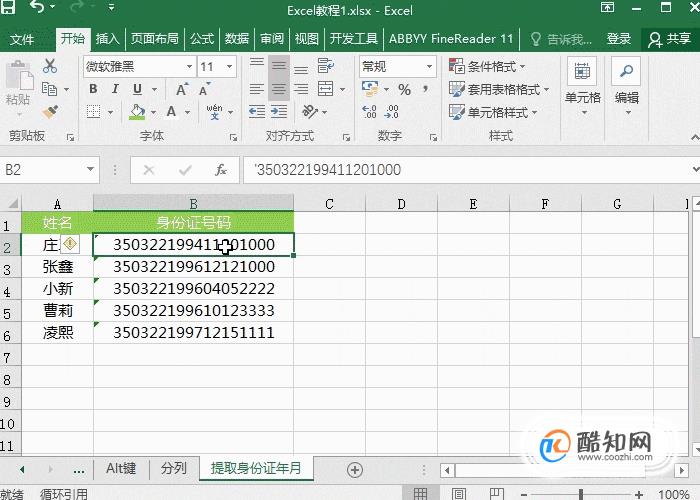Image resolution: width=700 pixels, height=500 pixels.
Task: Click the Cut scissors icon
Action: [50, 66]
